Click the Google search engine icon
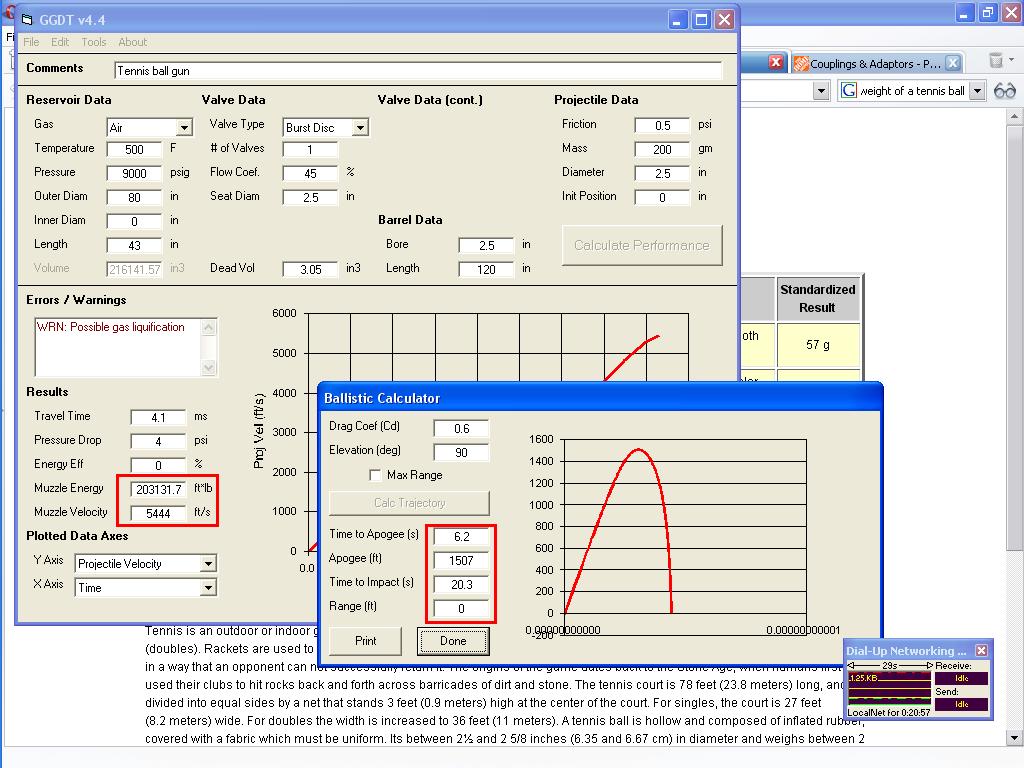This screenshot has height=768, width=1024. click(x=849, y=91)
